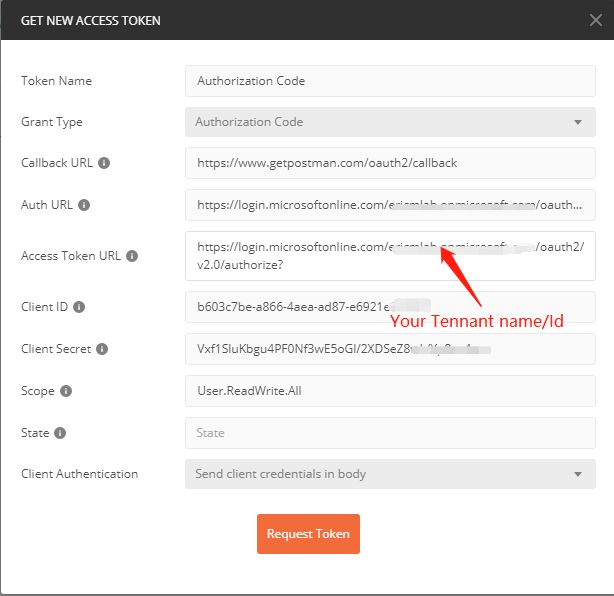Click the info icon next to Client Secret
The width and height of the screenshot is (614, 596).
(102, 349)
